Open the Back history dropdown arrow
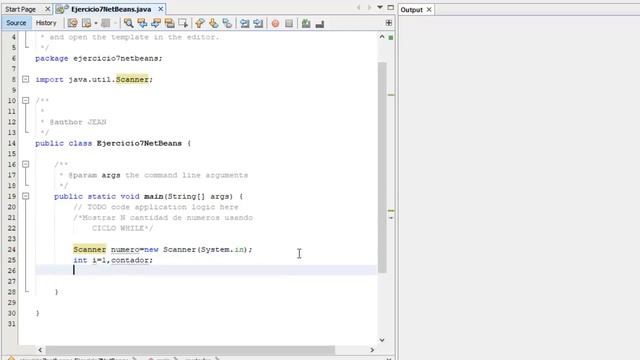 coord(96,23)
